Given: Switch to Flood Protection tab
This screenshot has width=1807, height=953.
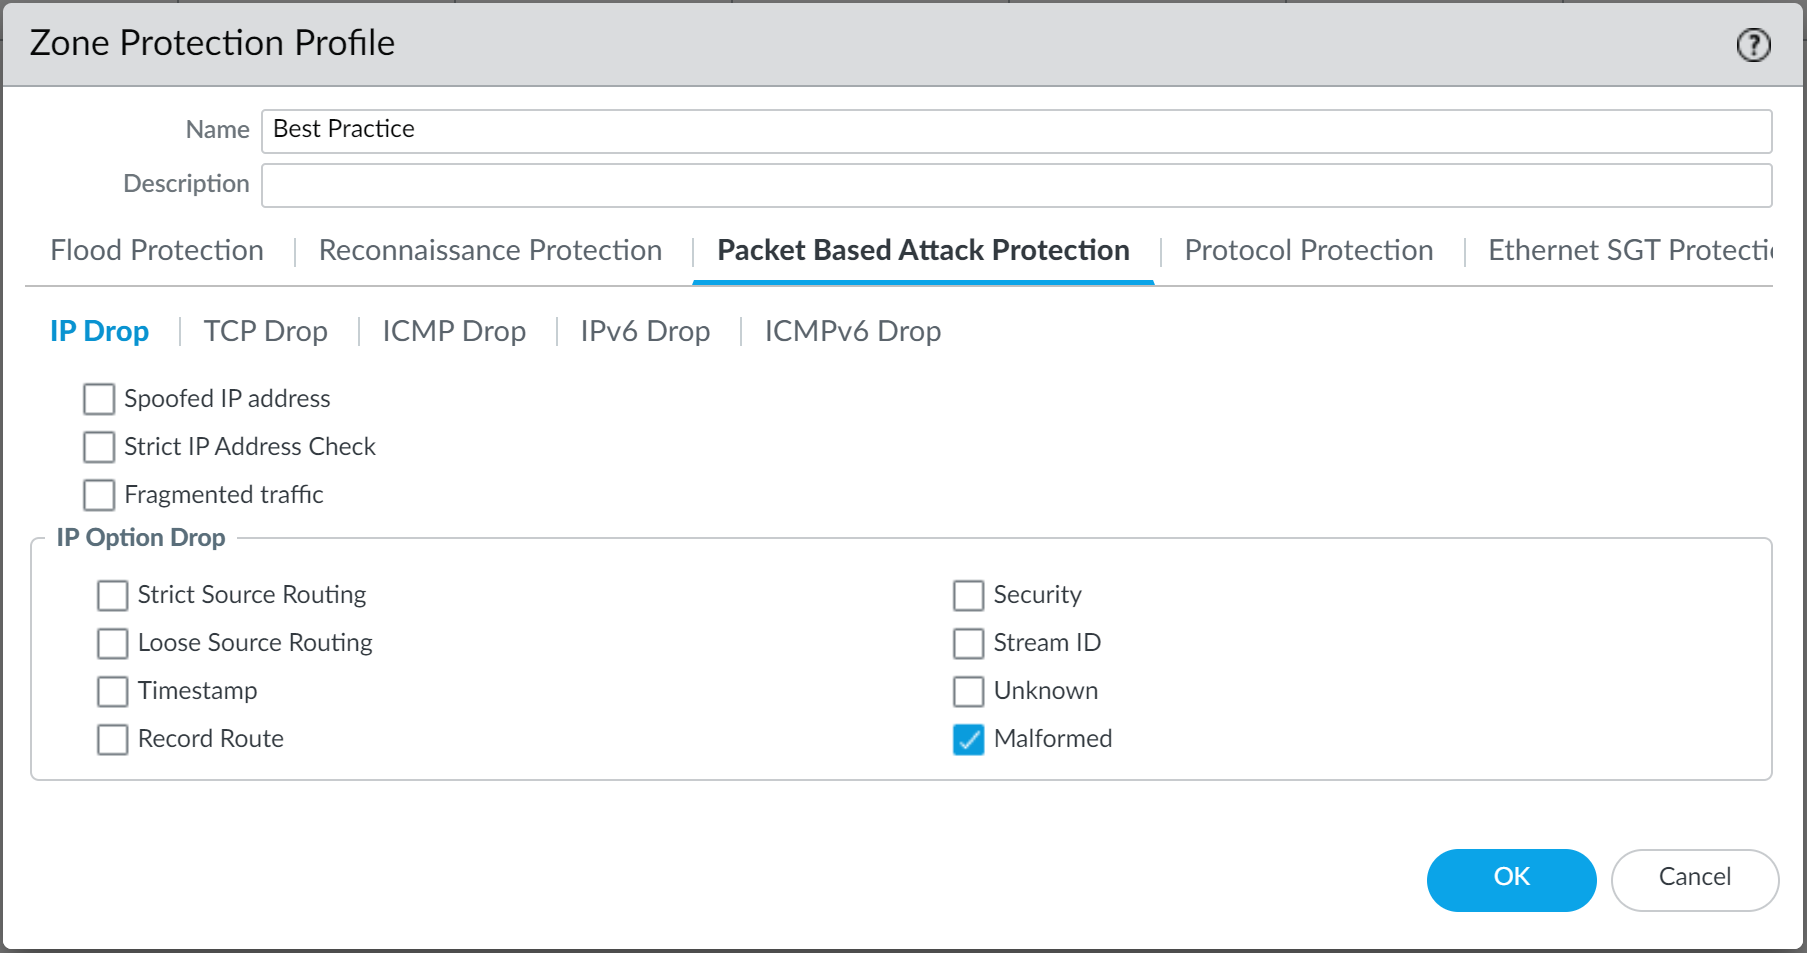Looking at the screenshot, I should tap(157, 250).
